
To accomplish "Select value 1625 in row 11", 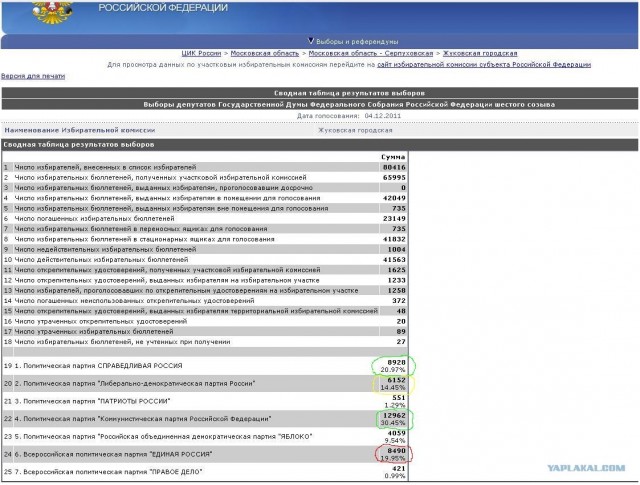I will coord(396,269).
